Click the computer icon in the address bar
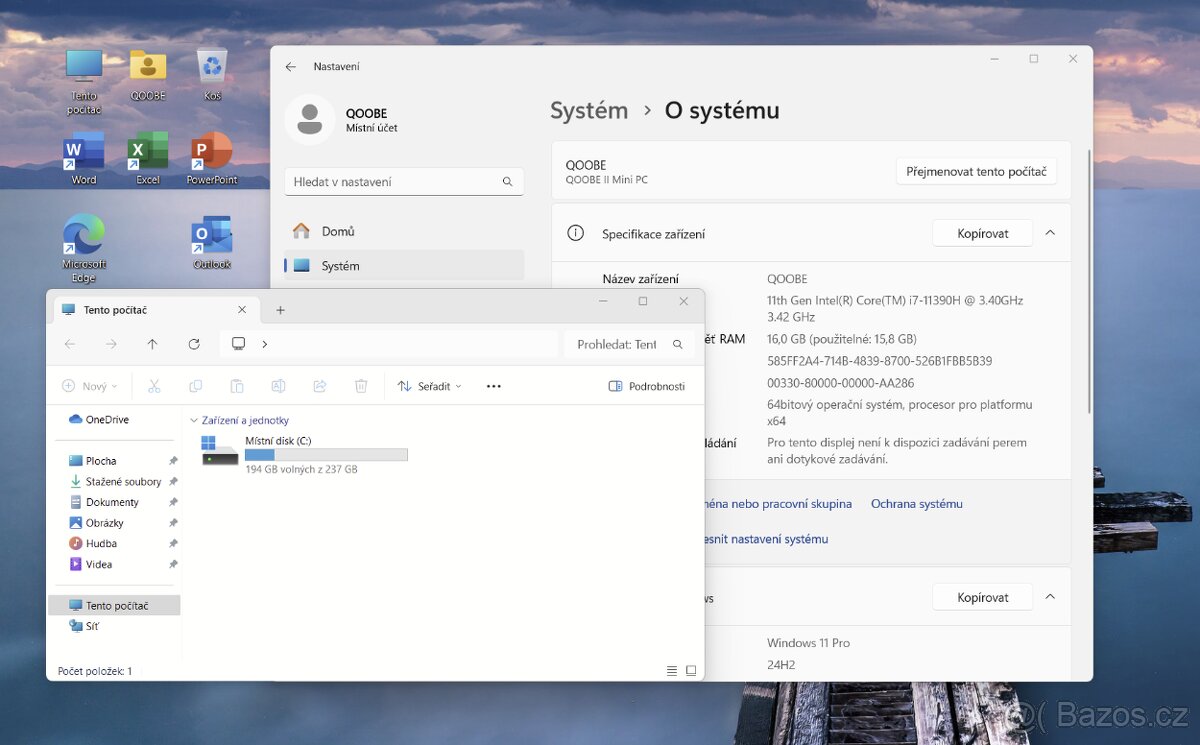The width and height of the screenshot is (1200, 745). [x=238, y=344]
